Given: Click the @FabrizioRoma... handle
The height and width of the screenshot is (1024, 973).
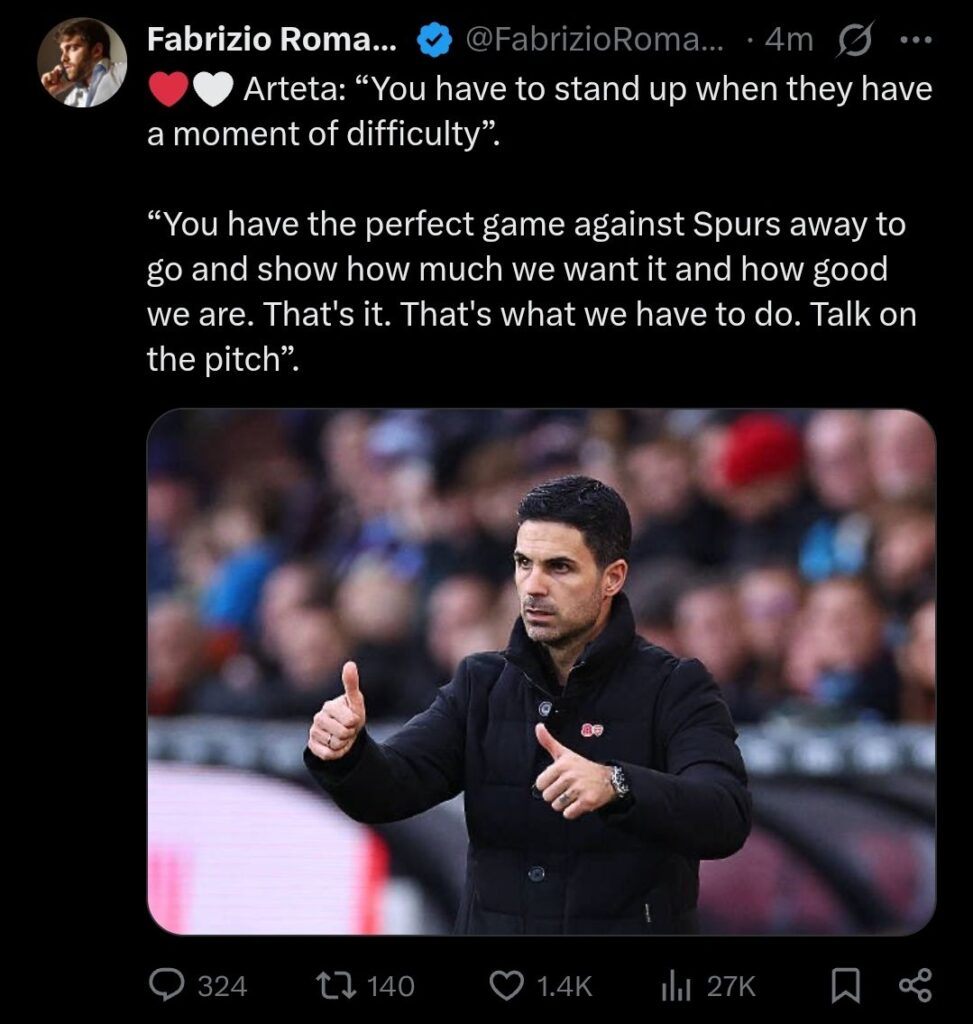Looking at the screenshot, I should [x=594, y=40].
